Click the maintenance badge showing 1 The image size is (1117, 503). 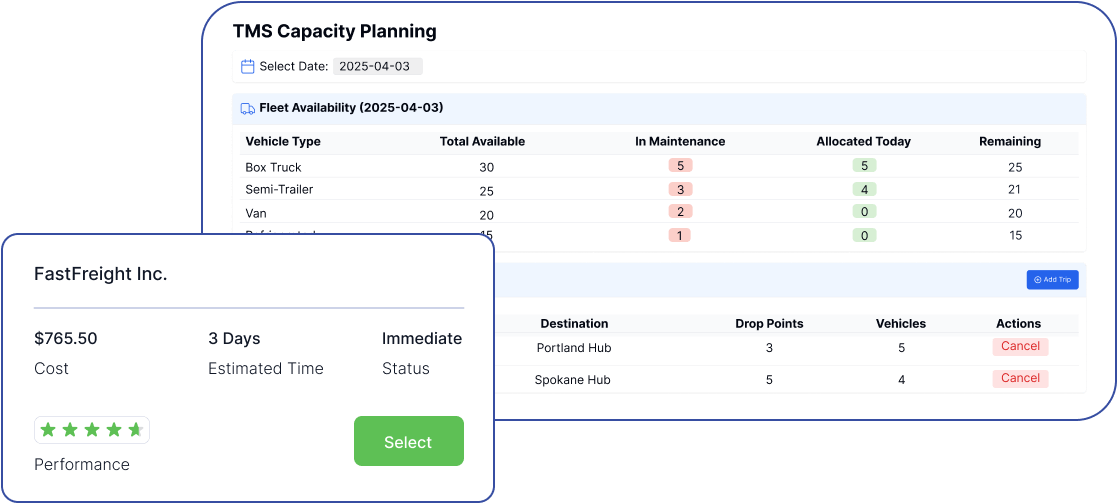[680, 235]
